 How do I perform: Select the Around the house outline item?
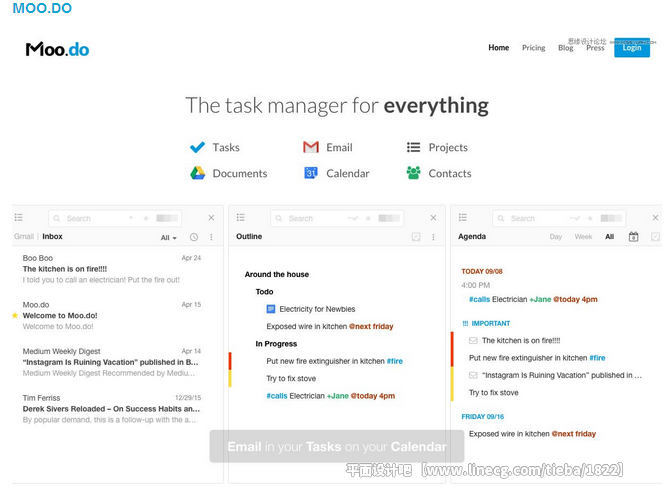(277, 274)
